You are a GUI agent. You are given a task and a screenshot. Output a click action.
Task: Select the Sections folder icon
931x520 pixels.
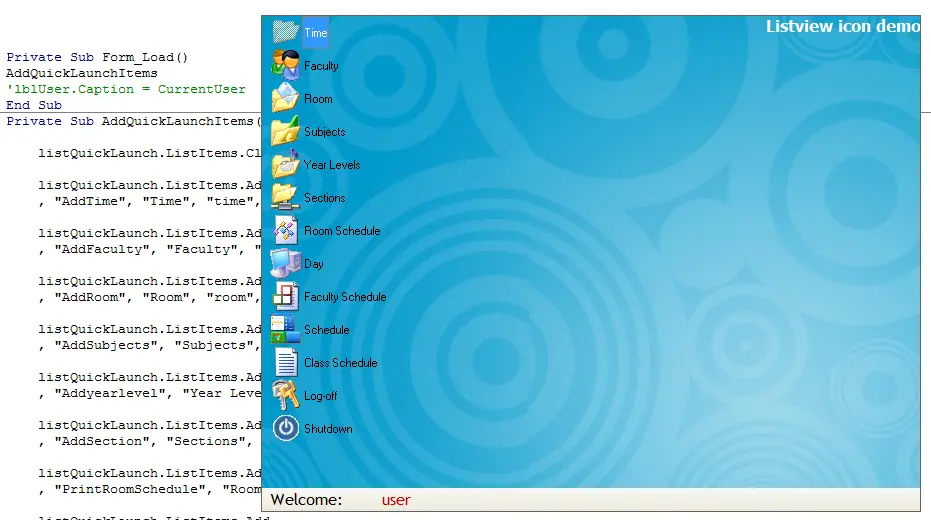tap(286, 197)
